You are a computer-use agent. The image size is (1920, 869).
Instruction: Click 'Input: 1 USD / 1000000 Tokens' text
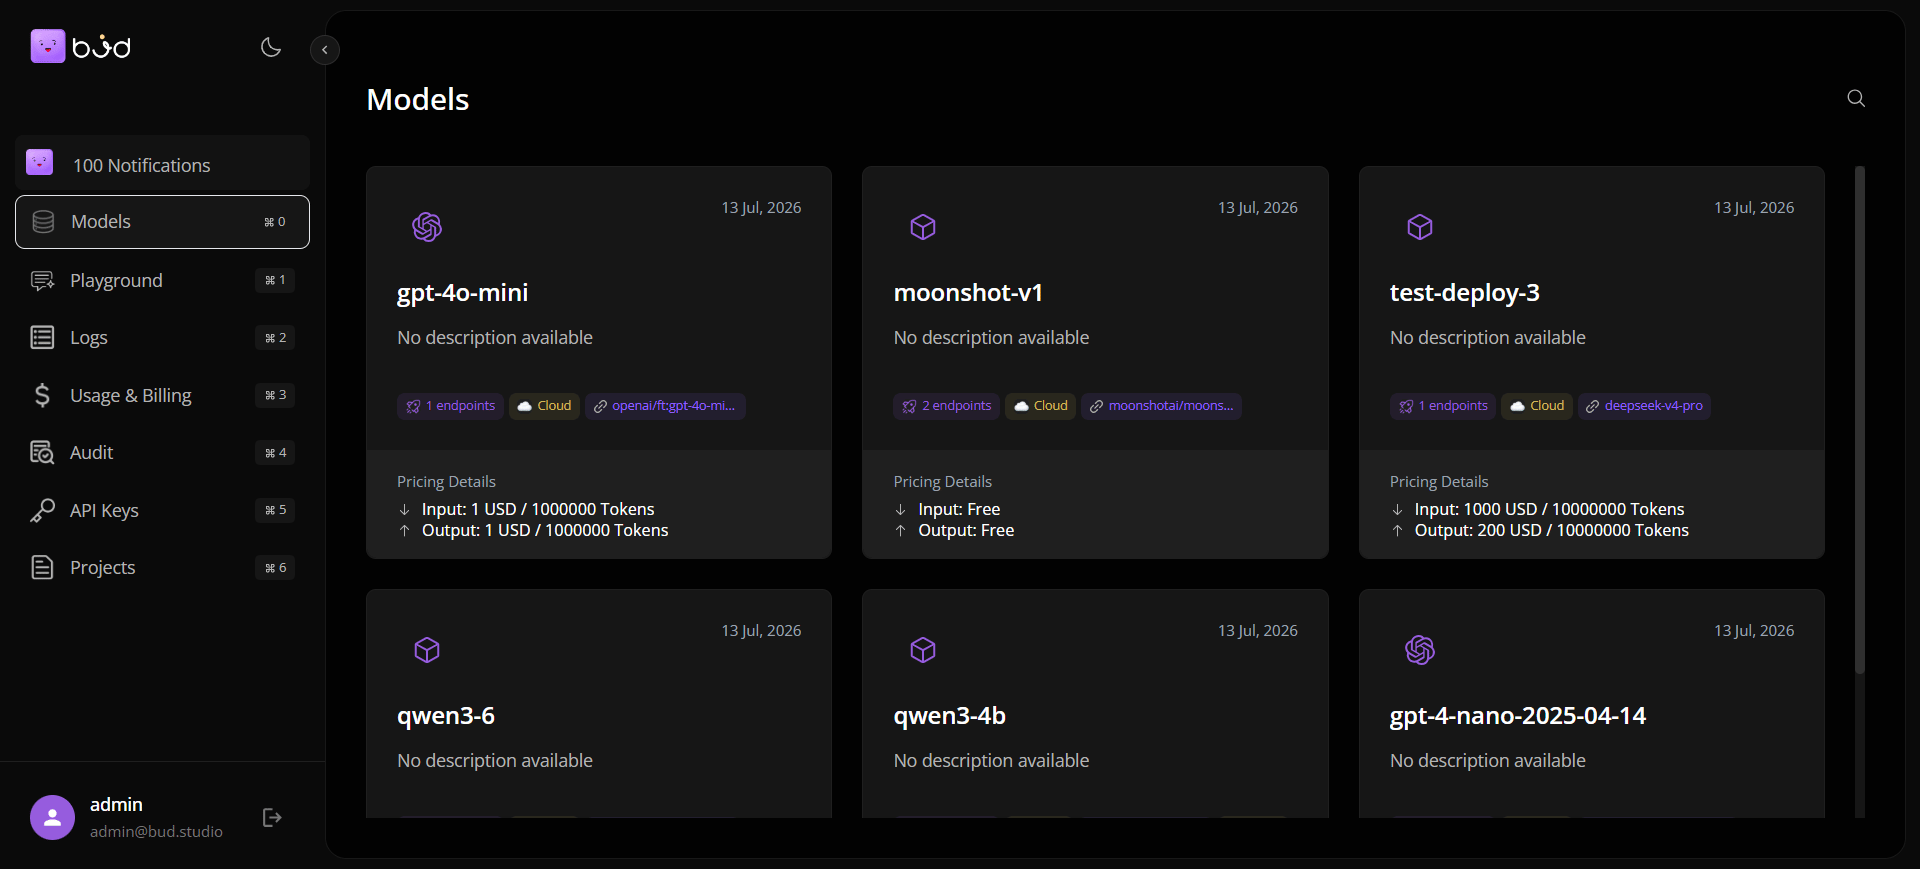click(538, 510)
